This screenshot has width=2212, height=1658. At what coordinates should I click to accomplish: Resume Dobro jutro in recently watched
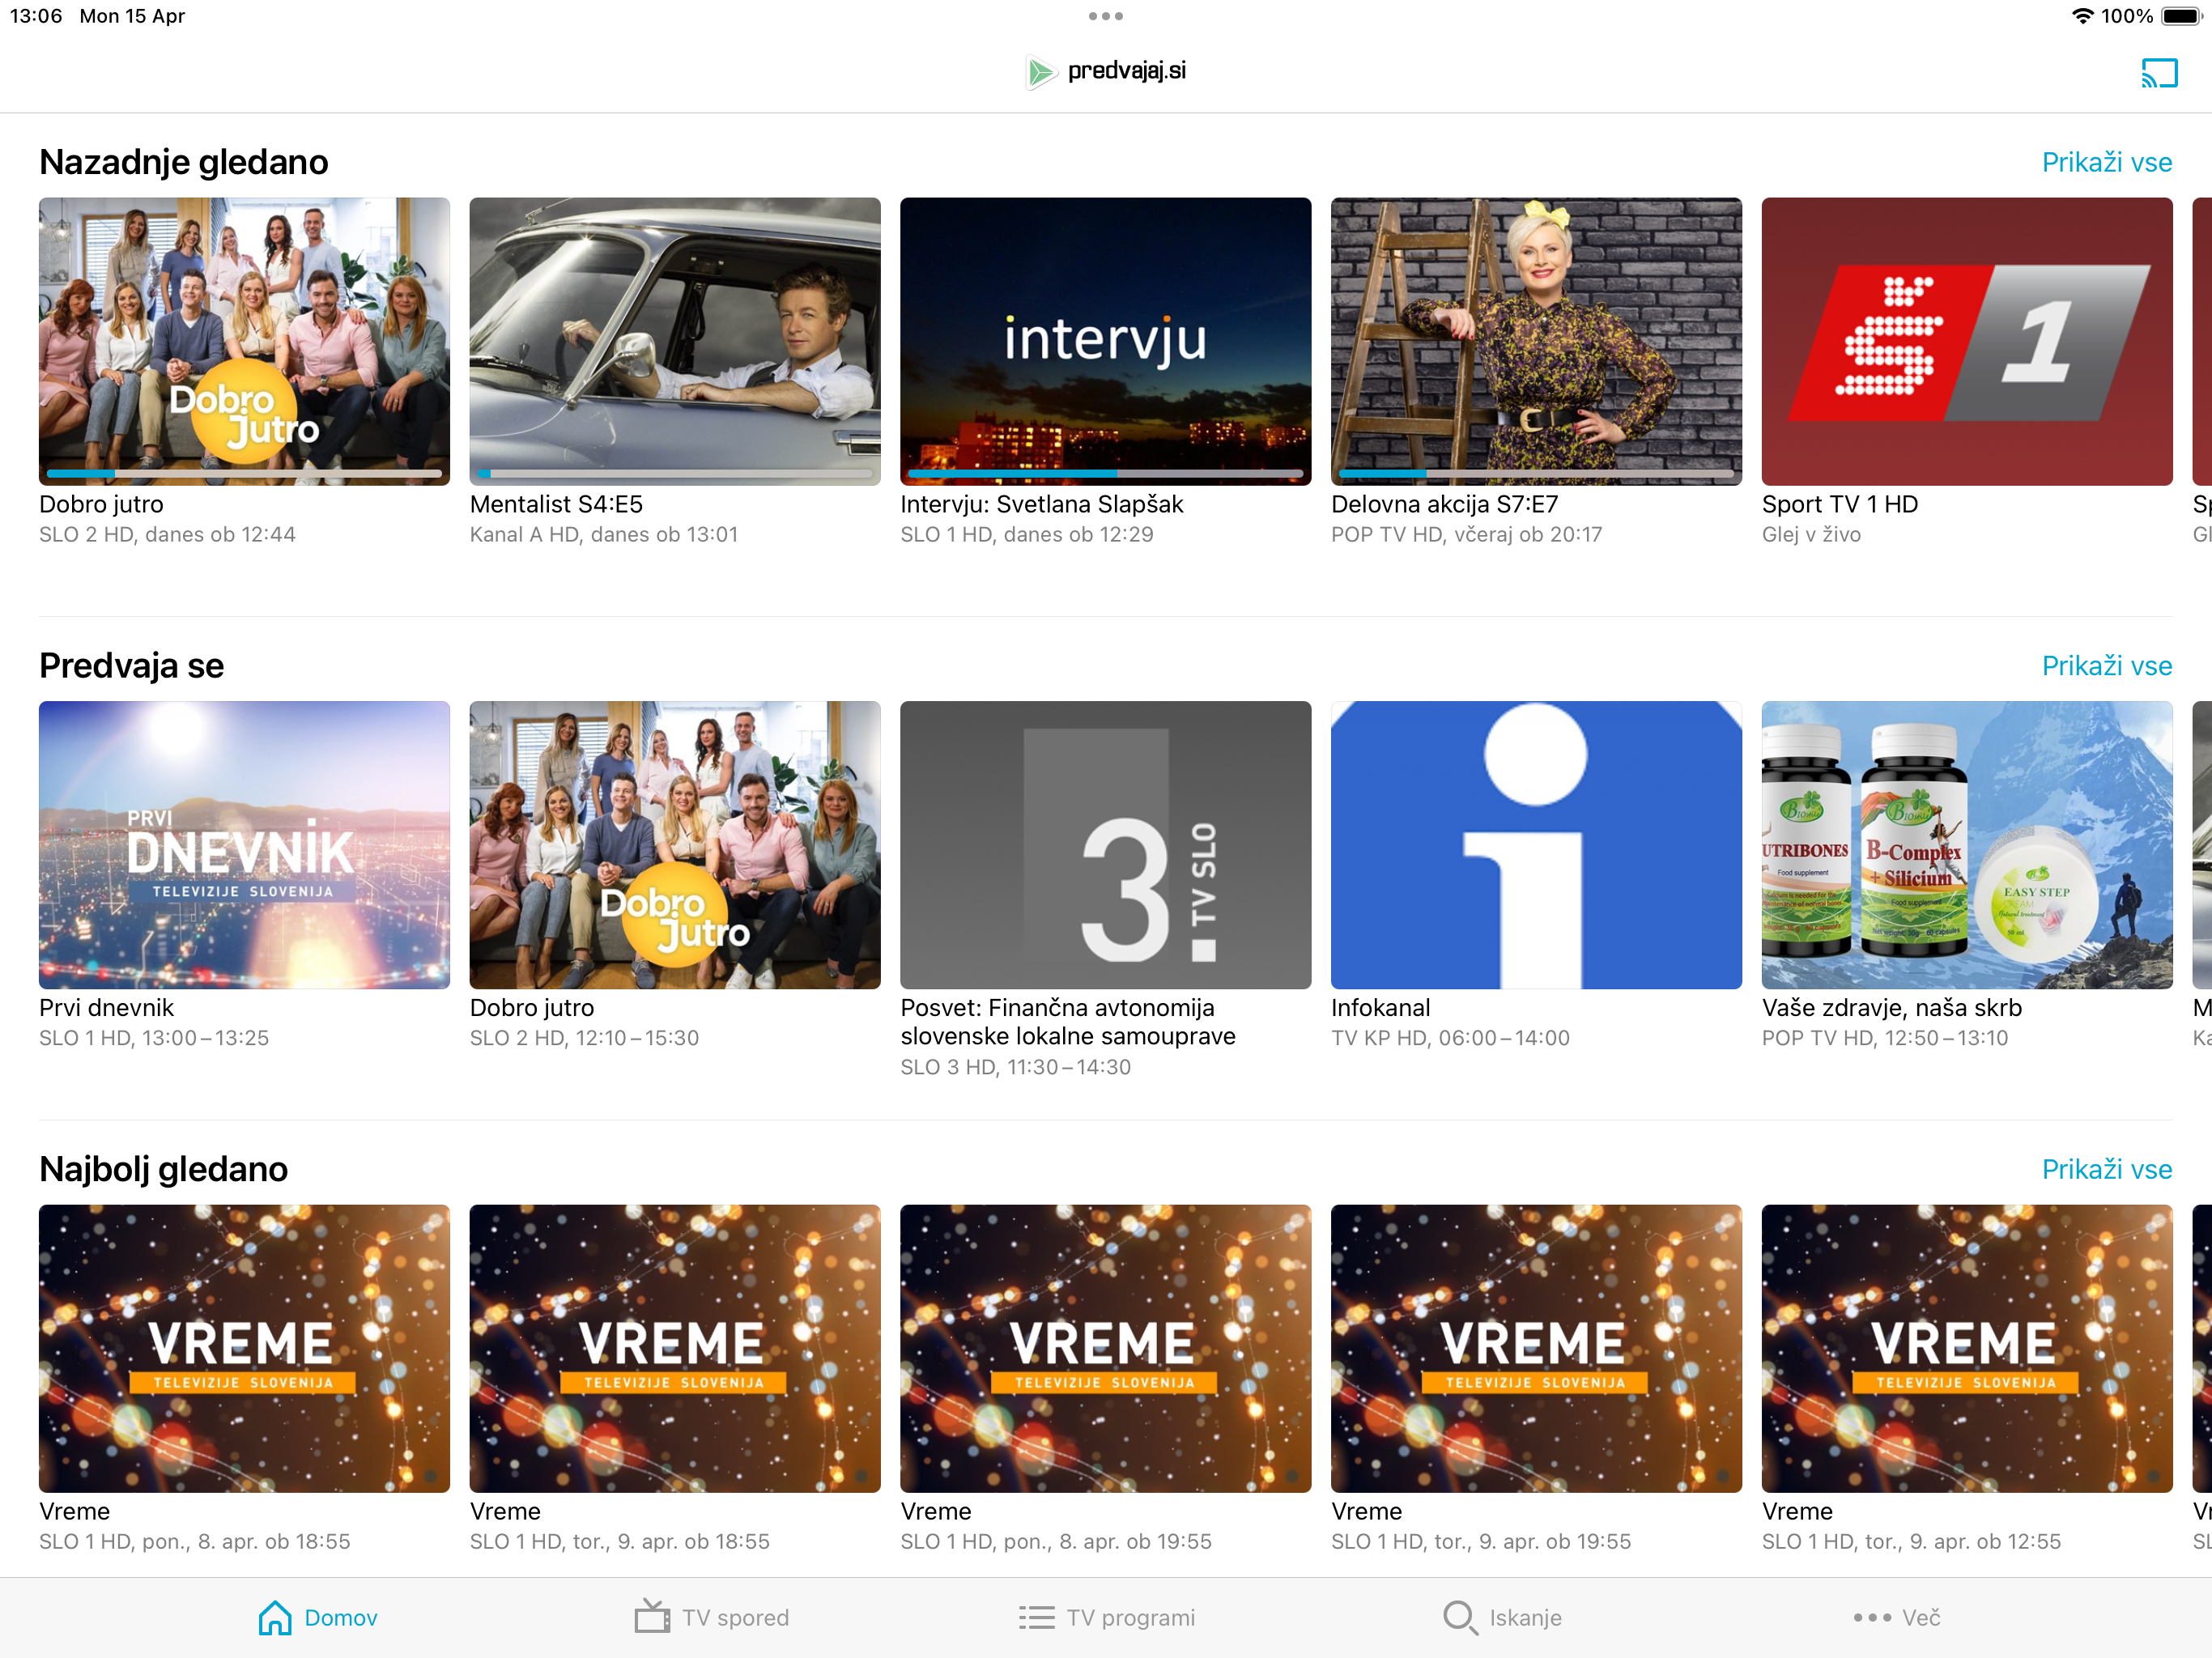click(x=244, y=341)
